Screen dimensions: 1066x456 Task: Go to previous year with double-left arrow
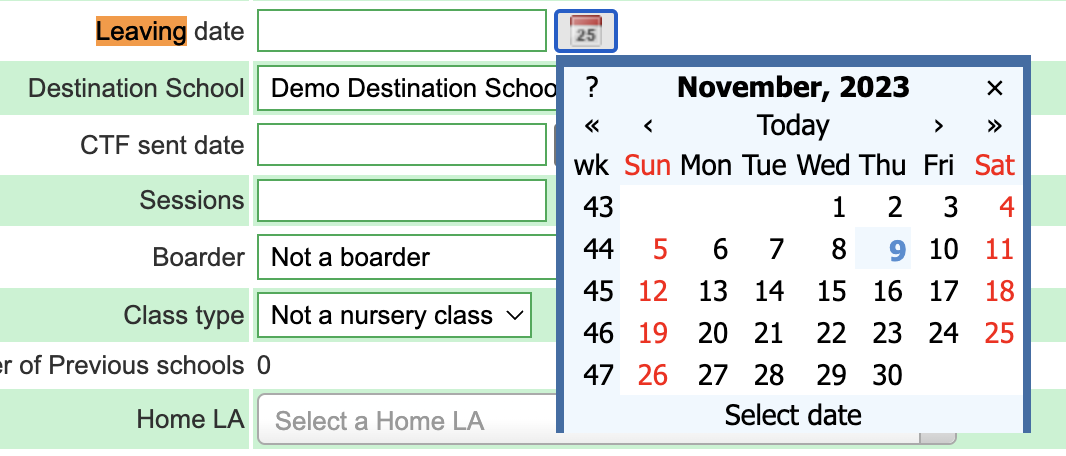[x=592, y=126]
